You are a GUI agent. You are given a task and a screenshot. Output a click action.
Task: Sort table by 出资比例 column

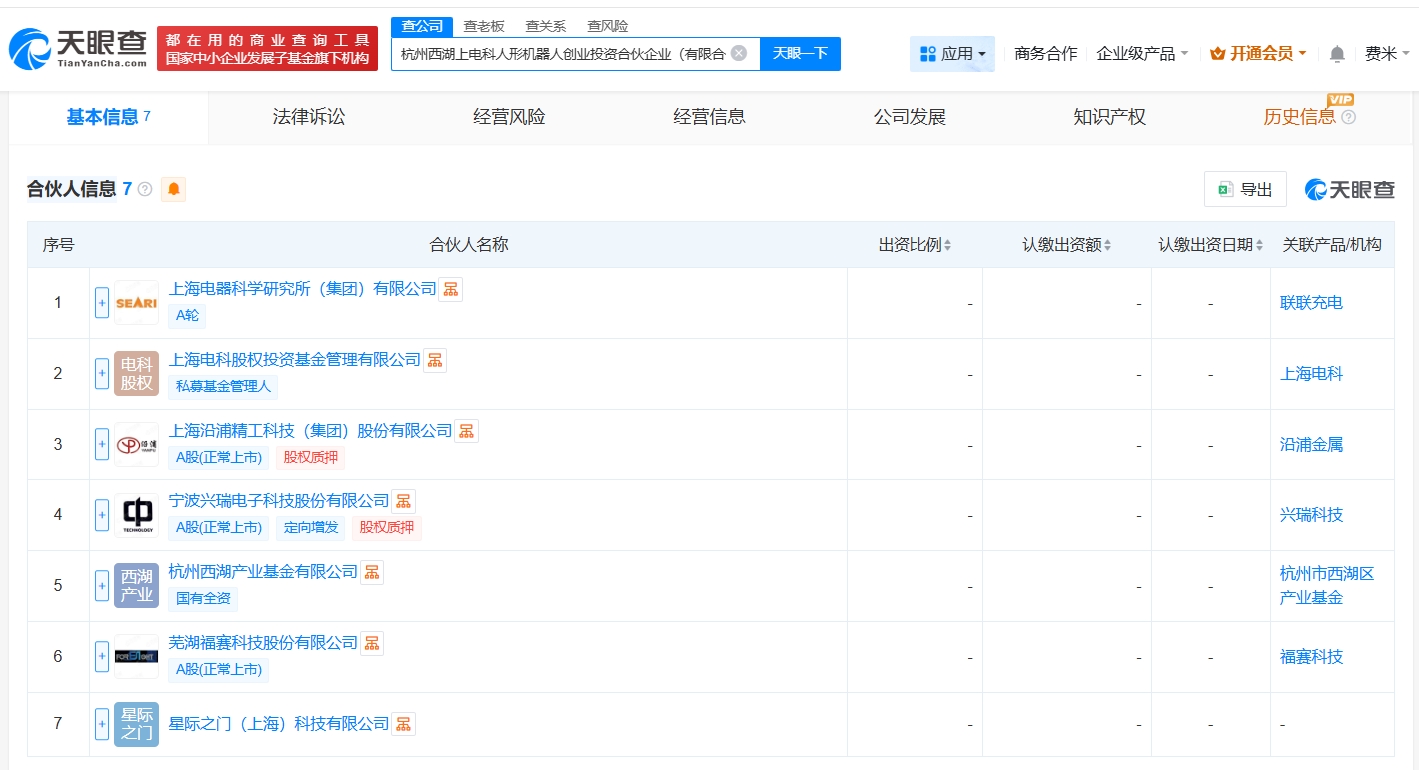915,245
